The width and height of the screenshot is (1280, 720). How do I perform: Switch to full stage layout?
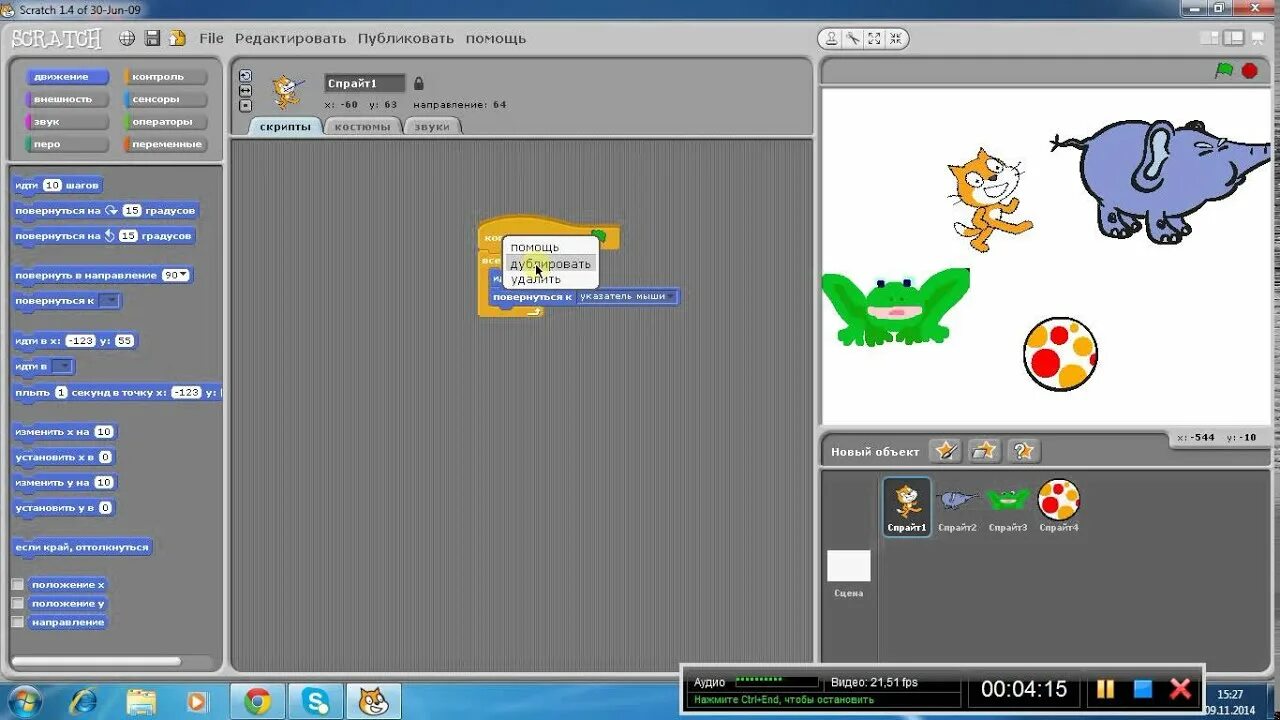1235,38
